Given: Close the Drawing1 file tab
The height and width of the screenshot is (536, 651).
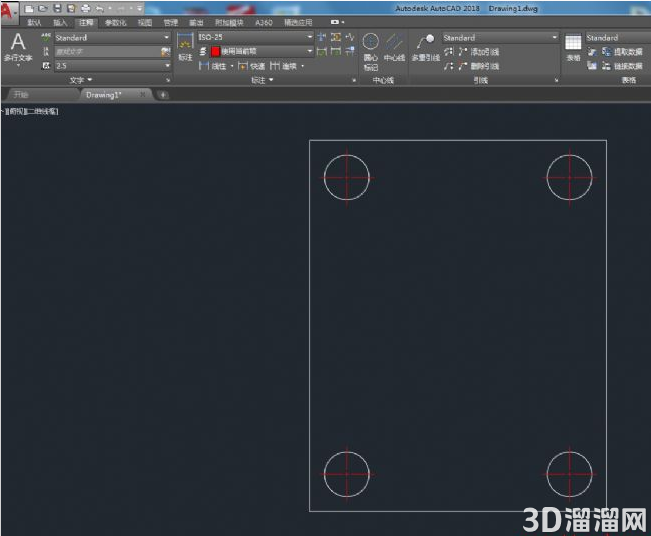Looking at the screenshot, I should [x=142, y=95].
